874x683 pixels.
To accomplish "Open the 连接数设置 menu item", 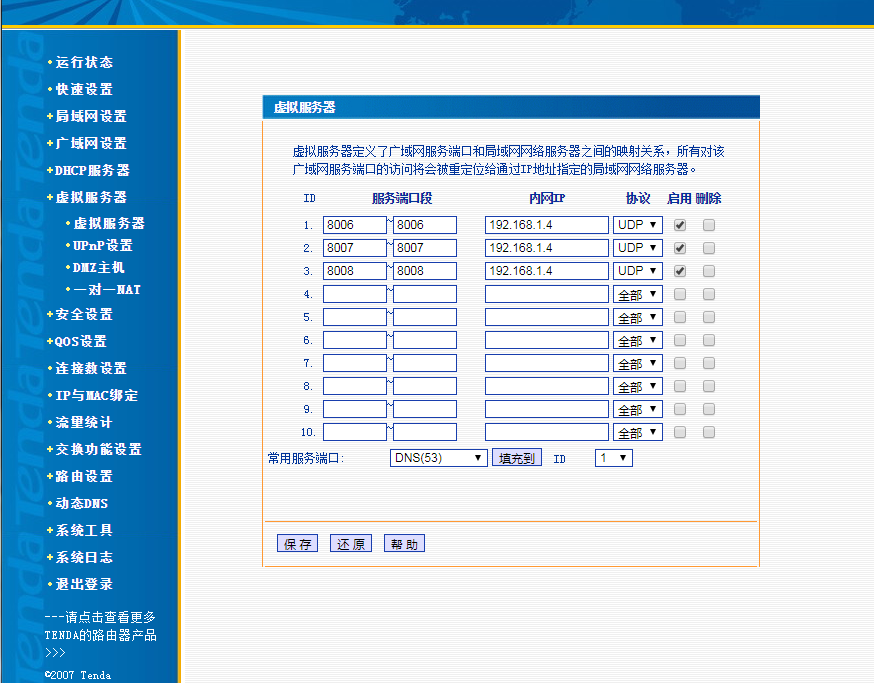I will coord(90,368).
